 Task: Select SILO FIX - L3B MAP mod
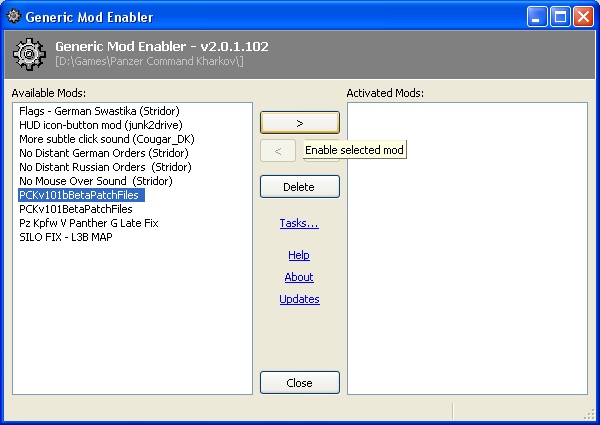point(66,237)
